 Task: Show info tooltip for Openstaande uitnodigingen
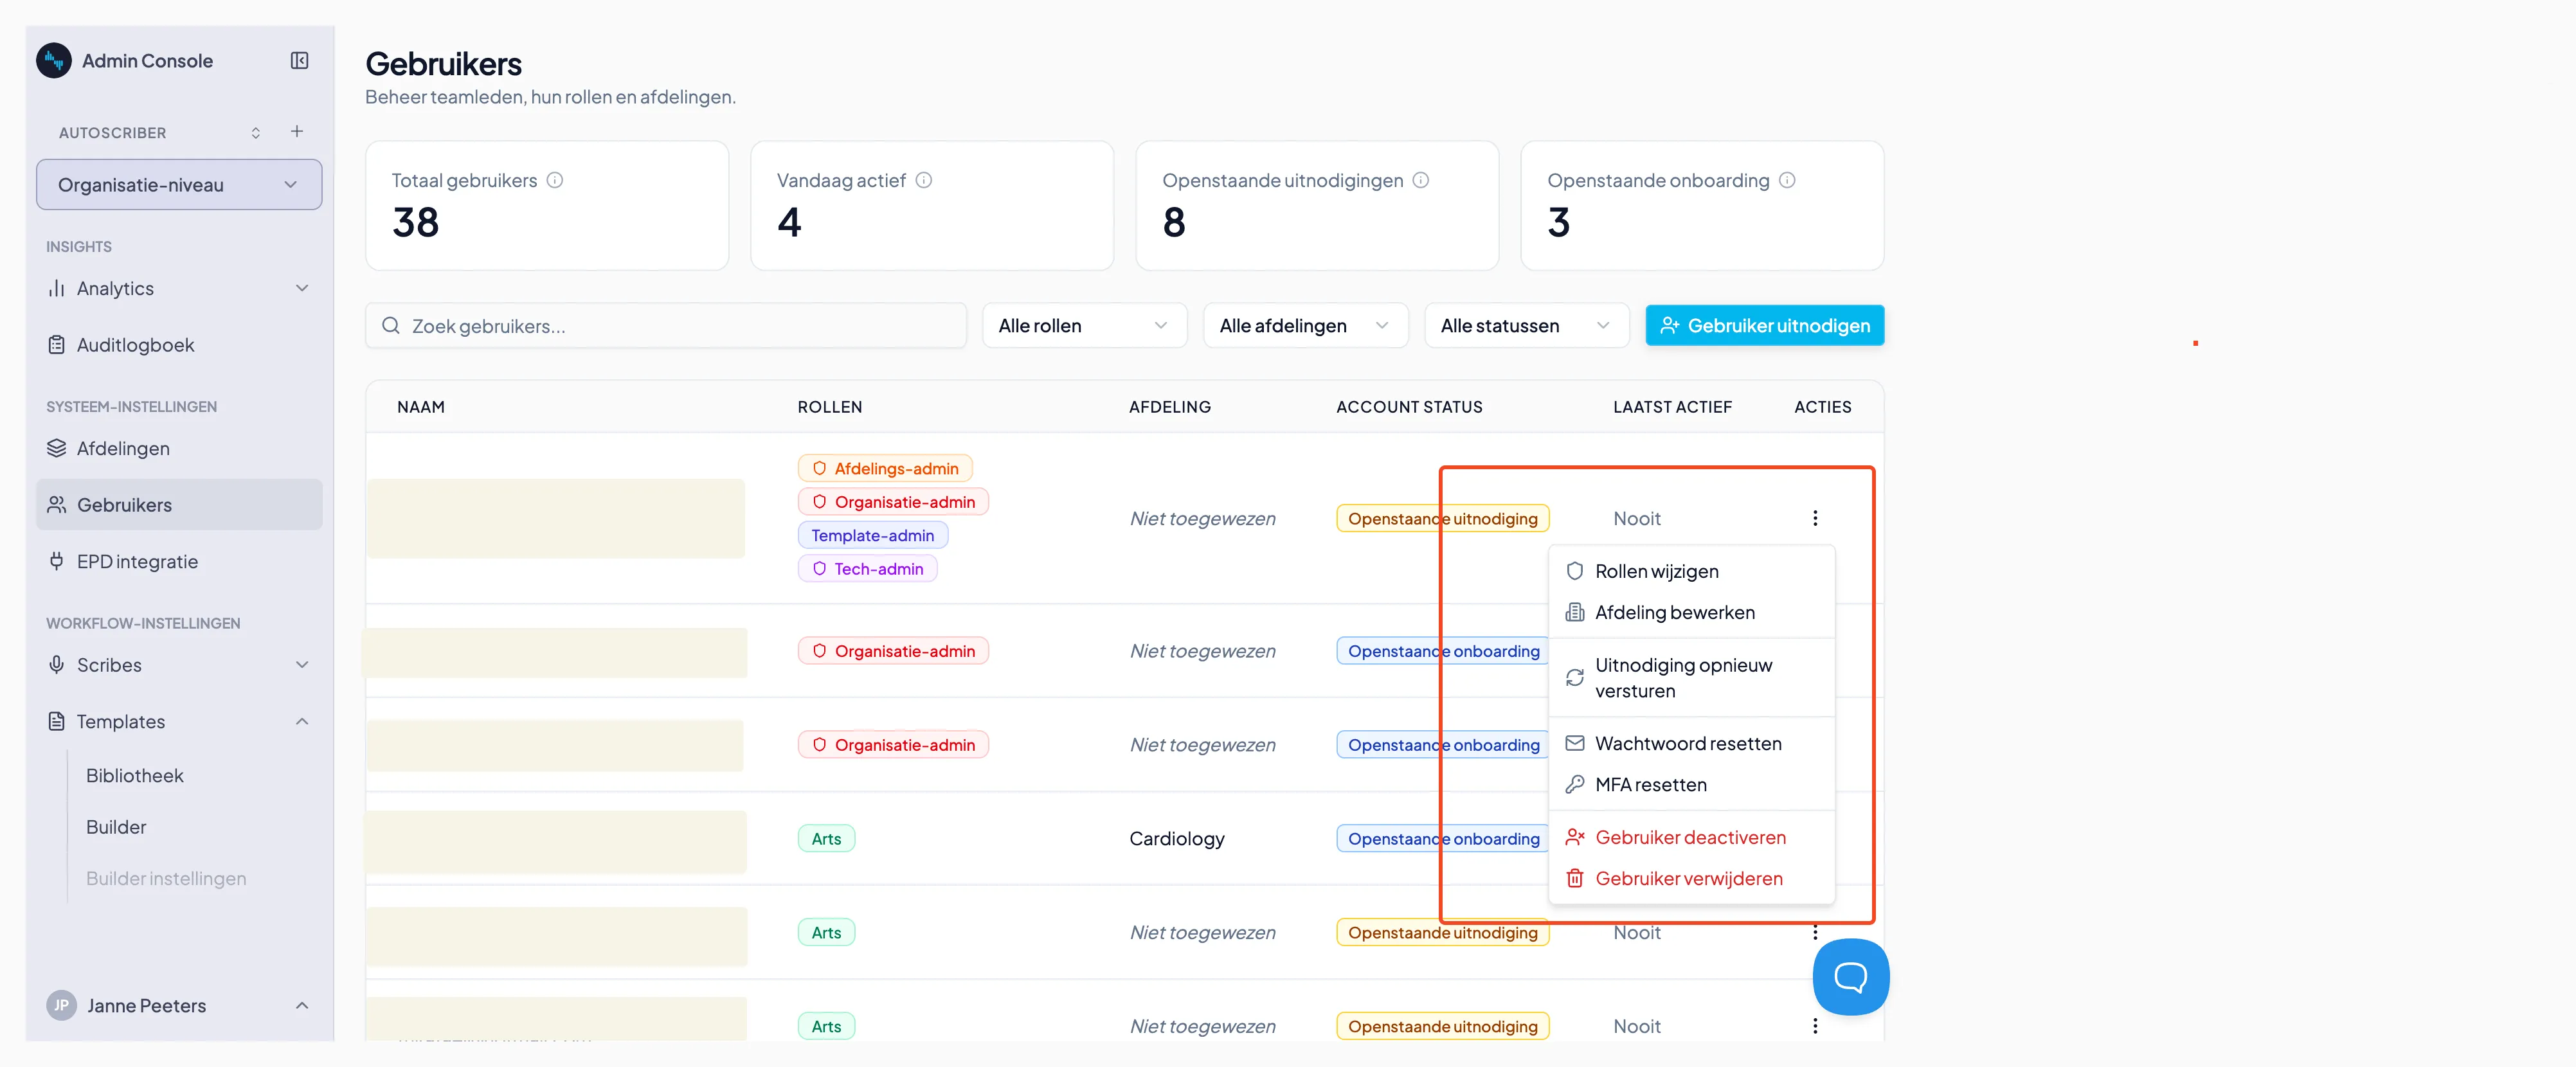(x=1420, y=180)
